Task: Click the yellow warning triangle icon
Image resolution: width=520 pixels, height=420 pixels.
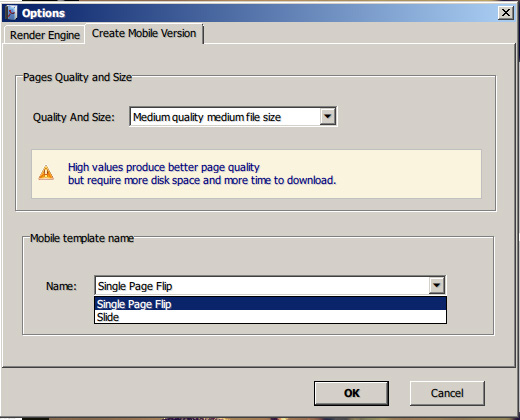Action: click(46, 173)
